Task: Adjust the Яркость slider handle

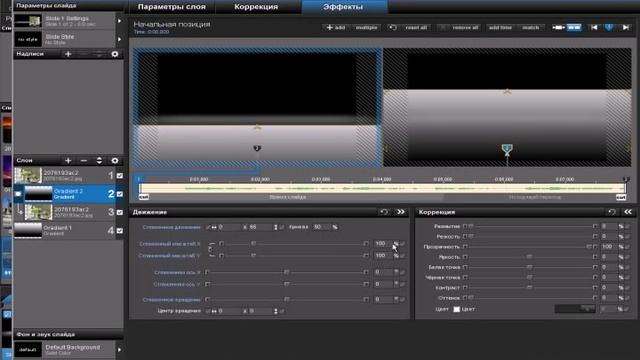Action: coord(529,257)
